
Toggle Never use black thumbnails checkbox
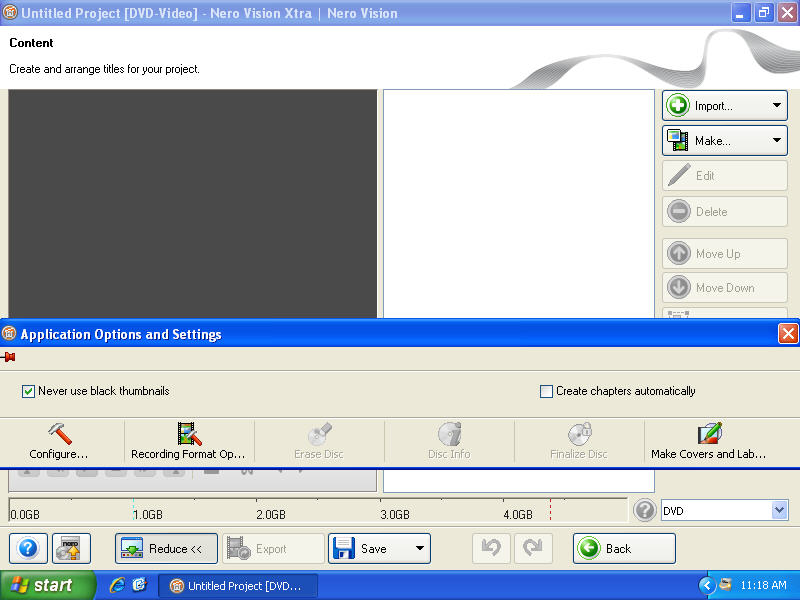tap(28, 391)
